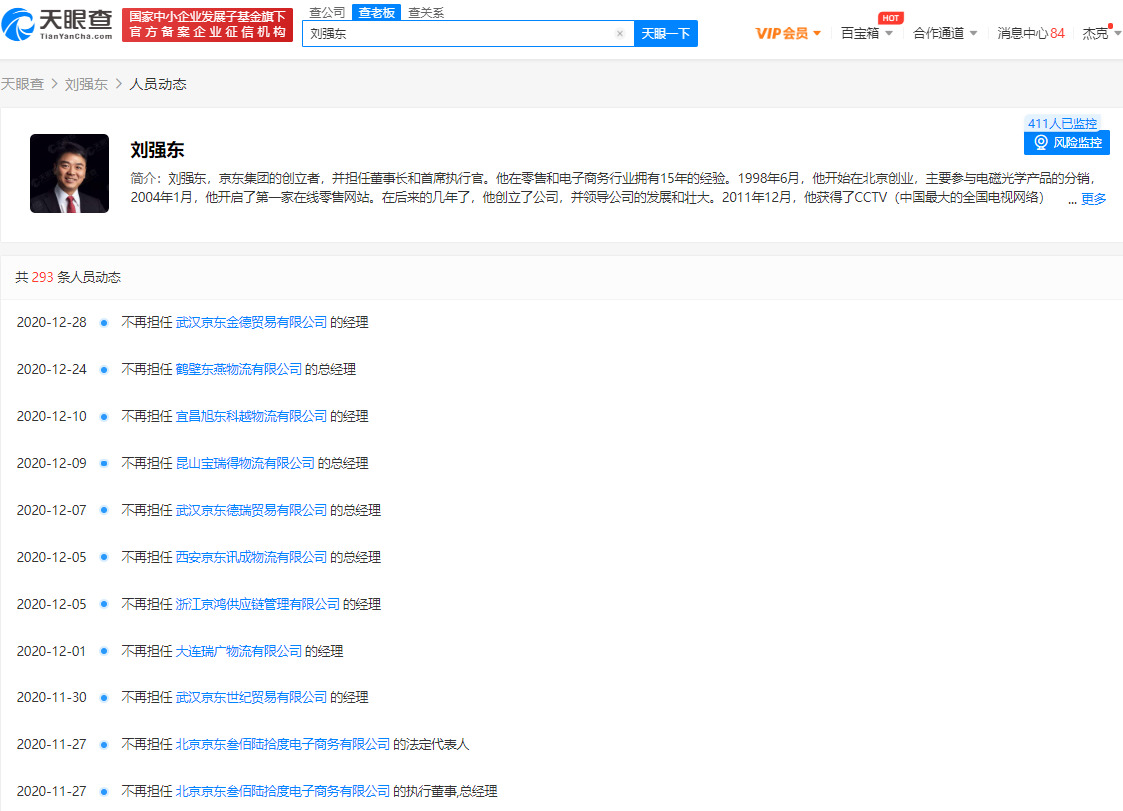The width and height of the screenshot is (1123, 811).
Task: Open 浙江京鸿供应链管理有限公司 company link
Action: click(x=258, y=604)
